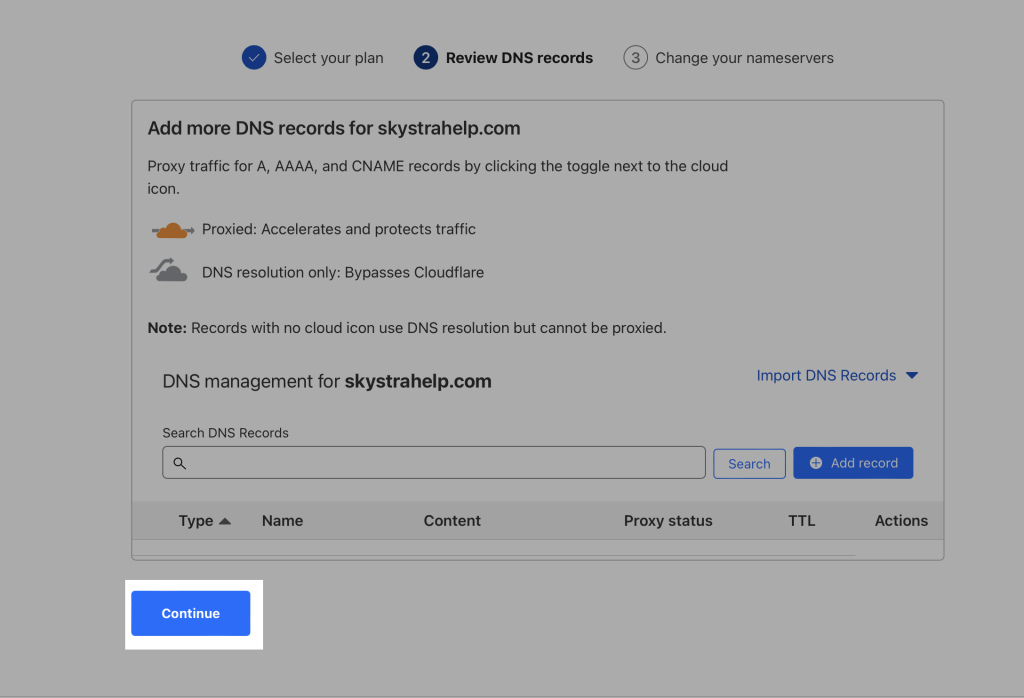Click the Name column header
Screen dimensions: 1024x698
[282, 521]
